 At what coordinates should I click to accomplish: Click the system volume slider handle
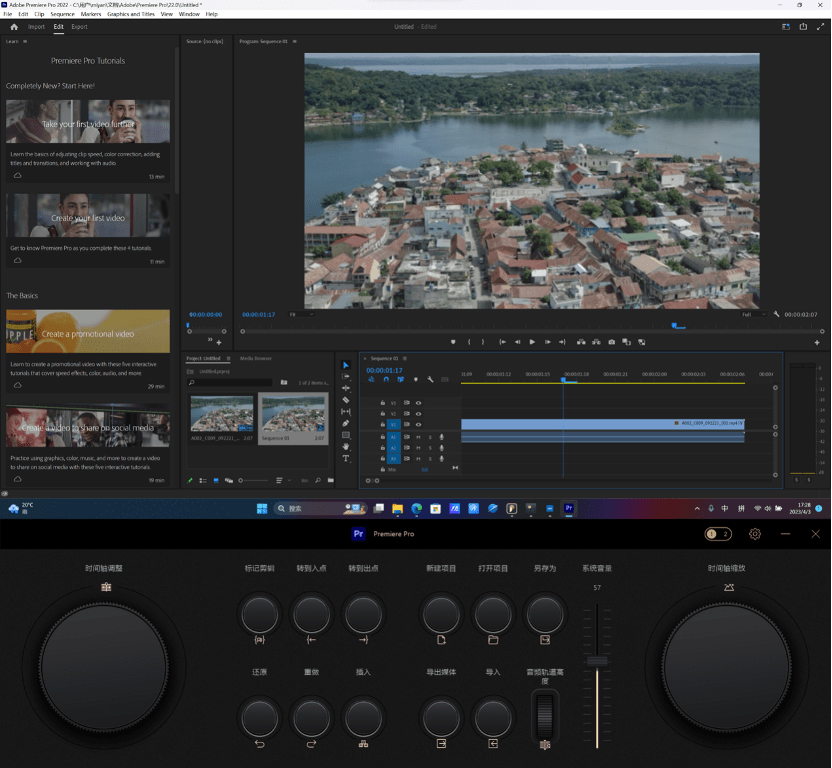[597, 661]
